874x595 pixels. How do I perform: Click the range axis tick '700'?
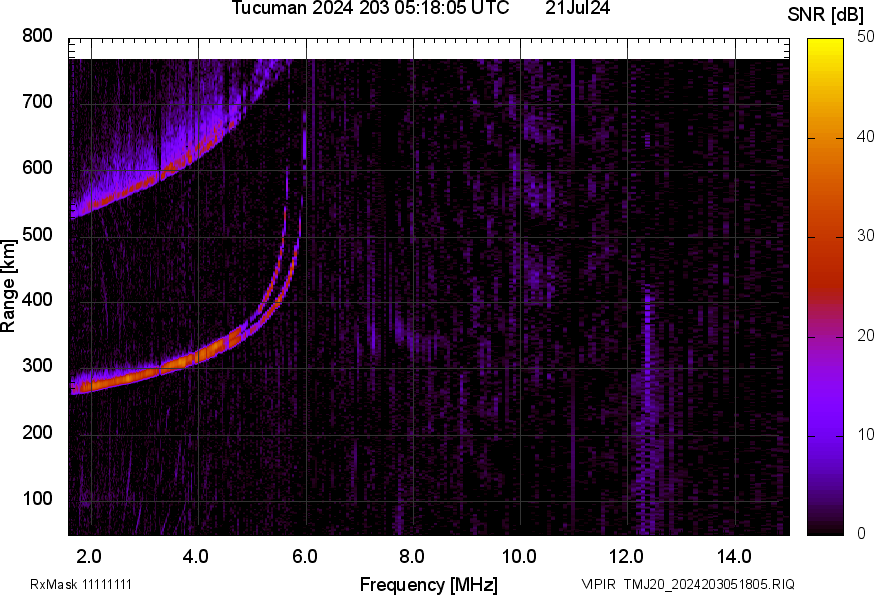point(37,102)
